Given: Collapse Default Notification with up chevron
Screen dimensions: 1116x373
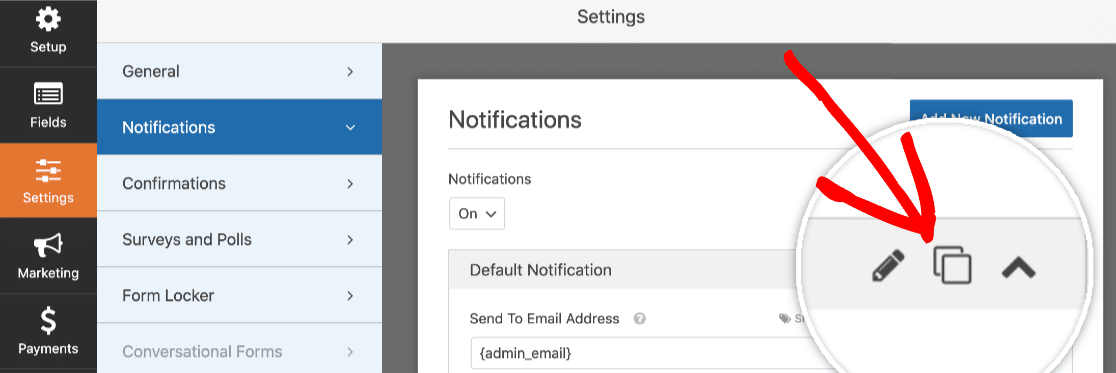Looking at the screenshot, I should click(1018, 268).
